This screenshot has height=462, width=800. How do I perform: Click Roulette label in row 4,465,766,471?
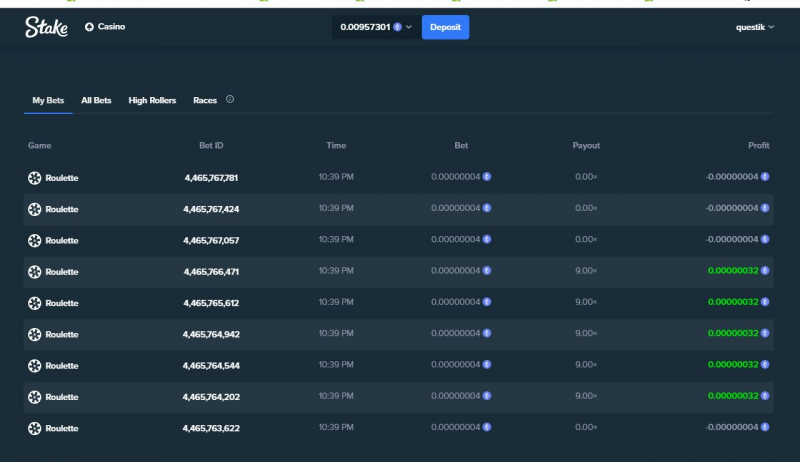[62, 272]
